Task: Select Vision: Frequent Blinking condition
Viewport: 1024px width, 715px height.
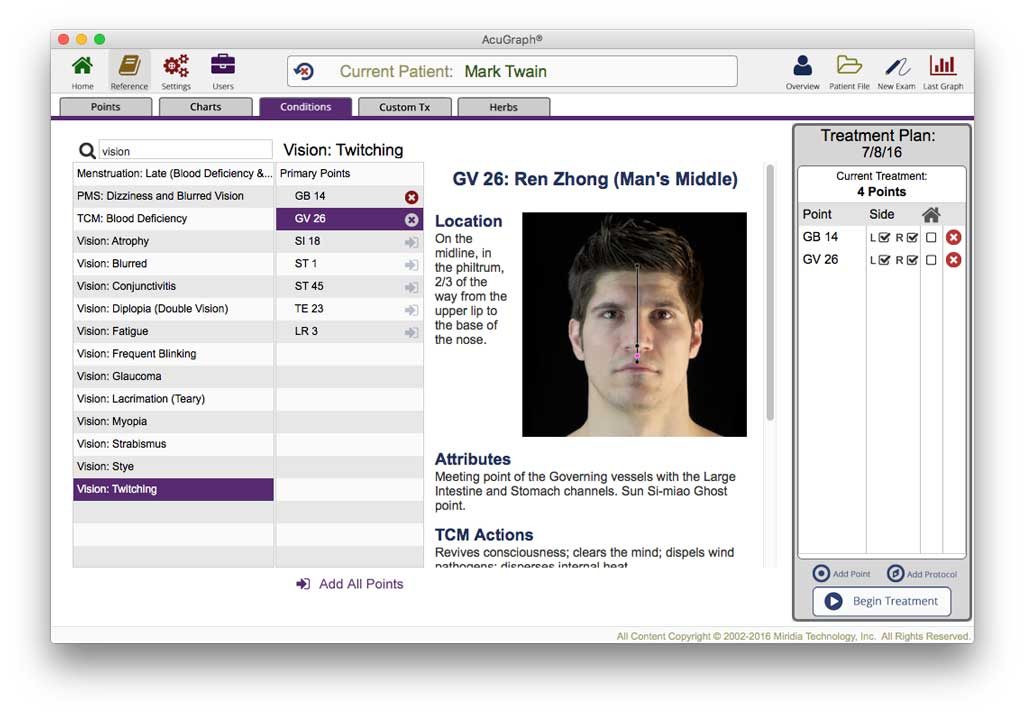Action: click(x=173, y=354)
